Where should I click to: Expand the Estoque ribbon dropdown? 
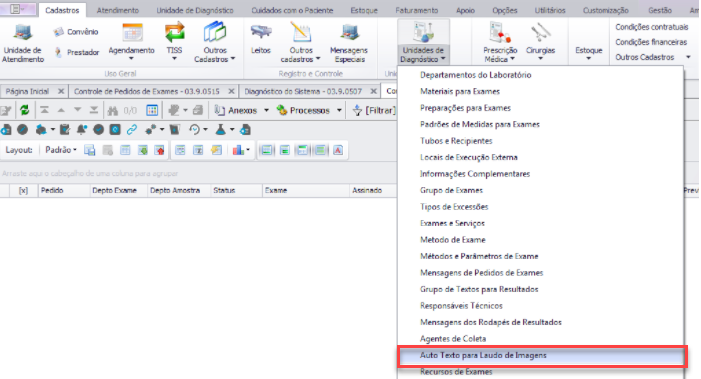tap(588, 59)
